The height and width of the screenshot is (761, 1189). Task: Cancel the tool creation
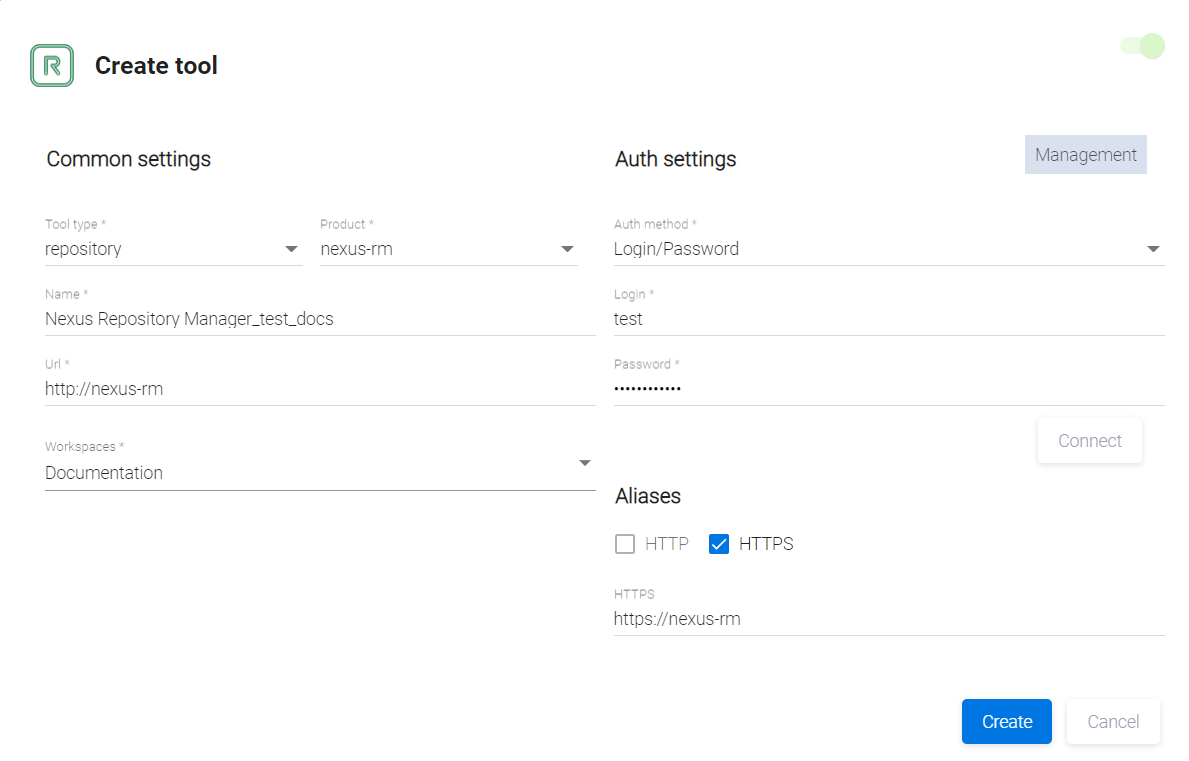1113,722
